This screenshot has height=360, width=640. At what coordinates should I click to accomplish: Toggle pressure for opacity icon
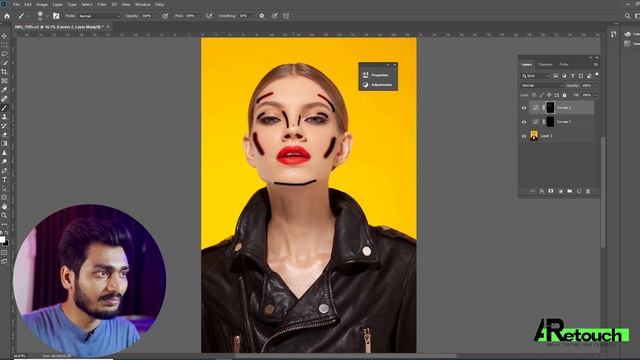pos(165,16)
